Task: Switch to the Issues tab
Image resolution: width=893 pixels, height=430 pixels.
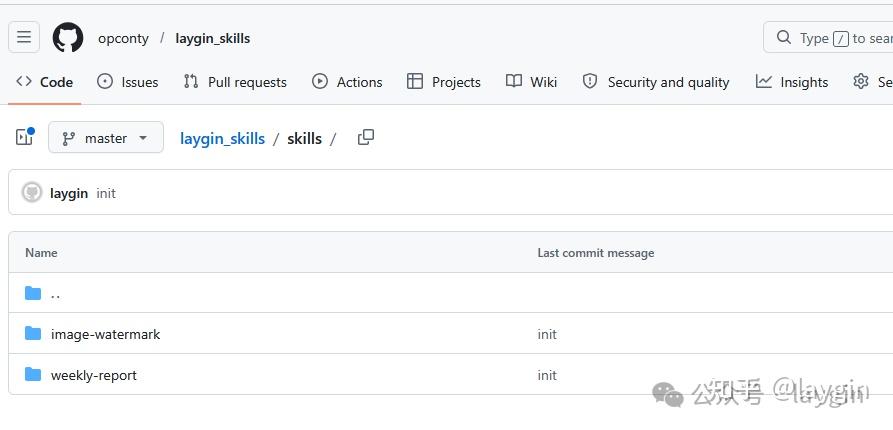Action: pos(128,82)
